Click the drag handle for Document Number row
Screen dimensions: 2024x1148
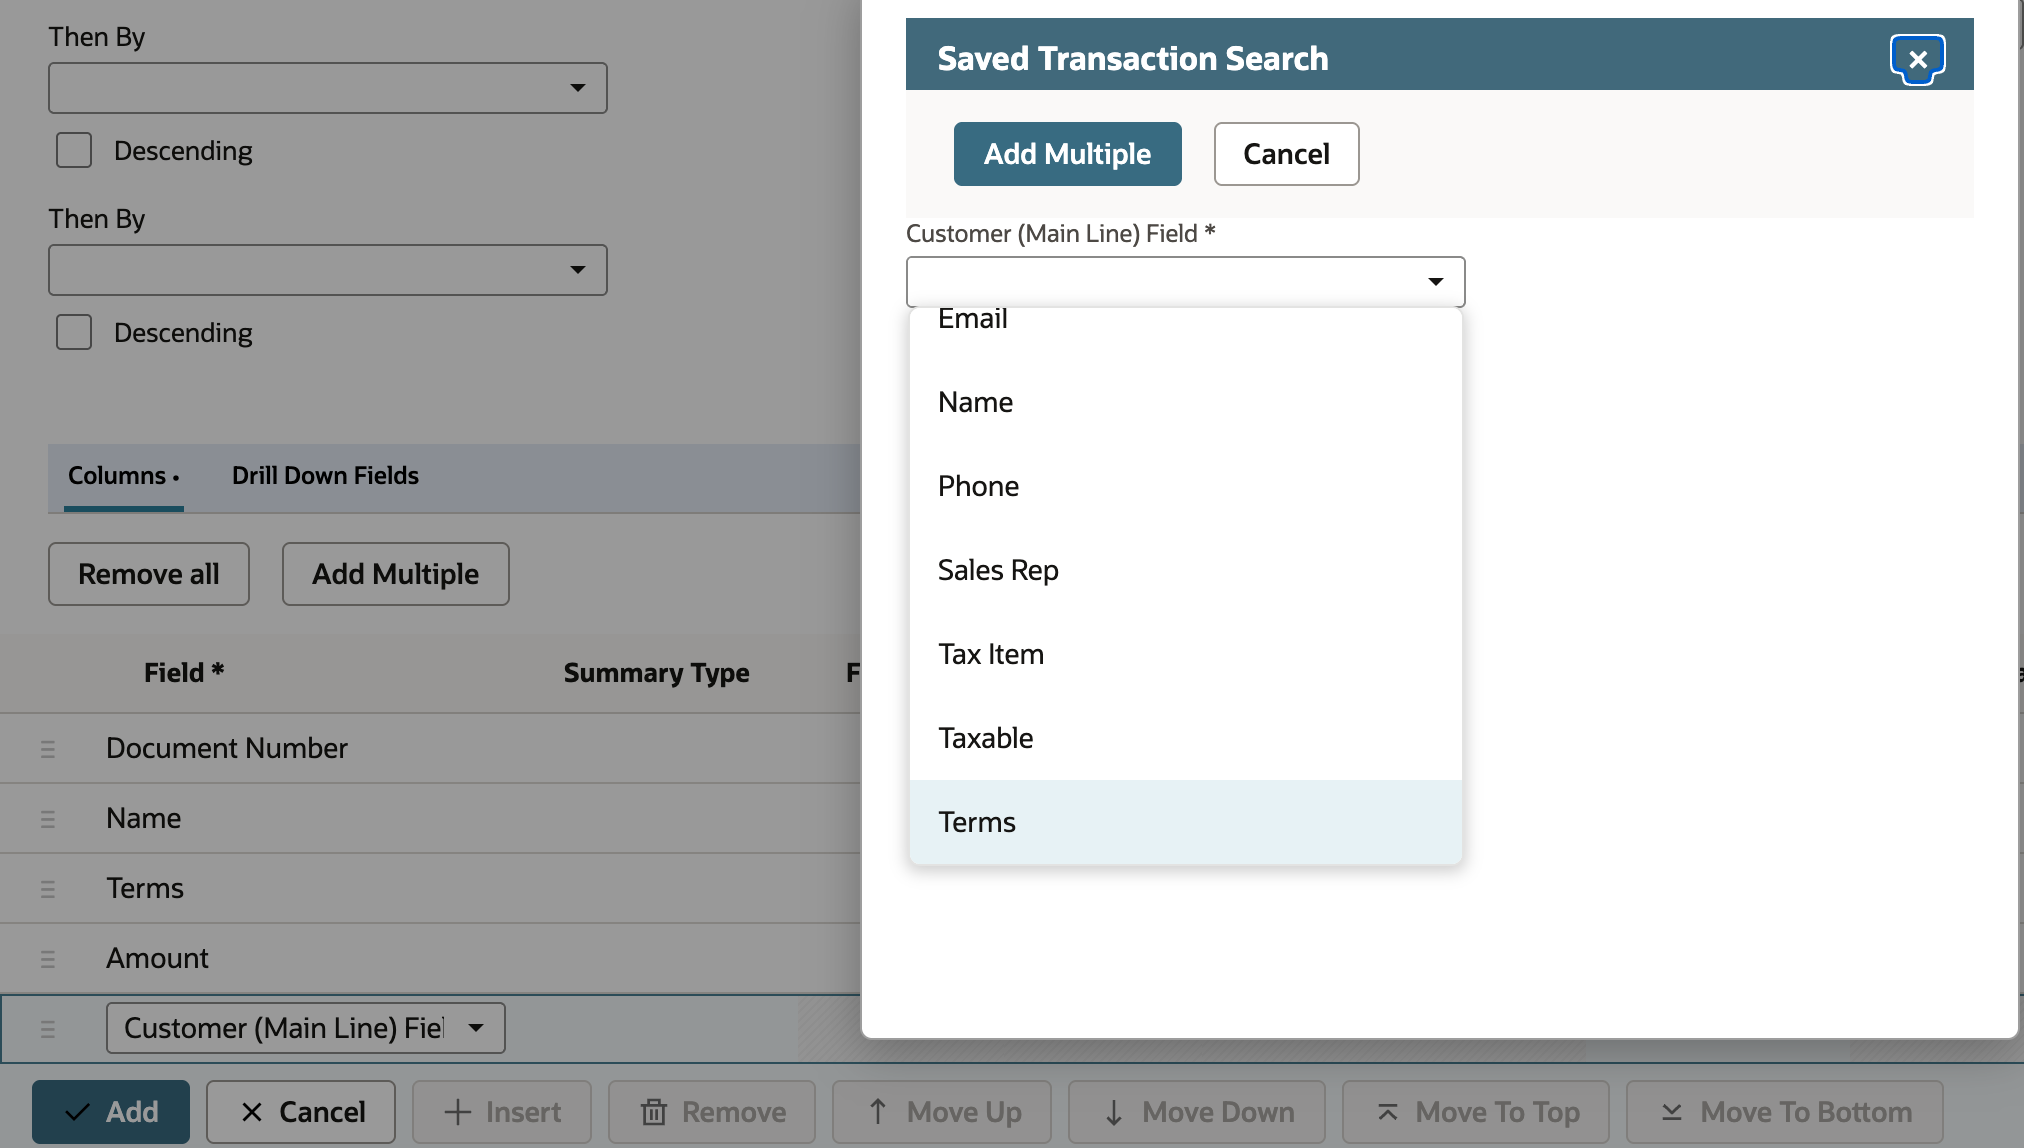[48, 749]
